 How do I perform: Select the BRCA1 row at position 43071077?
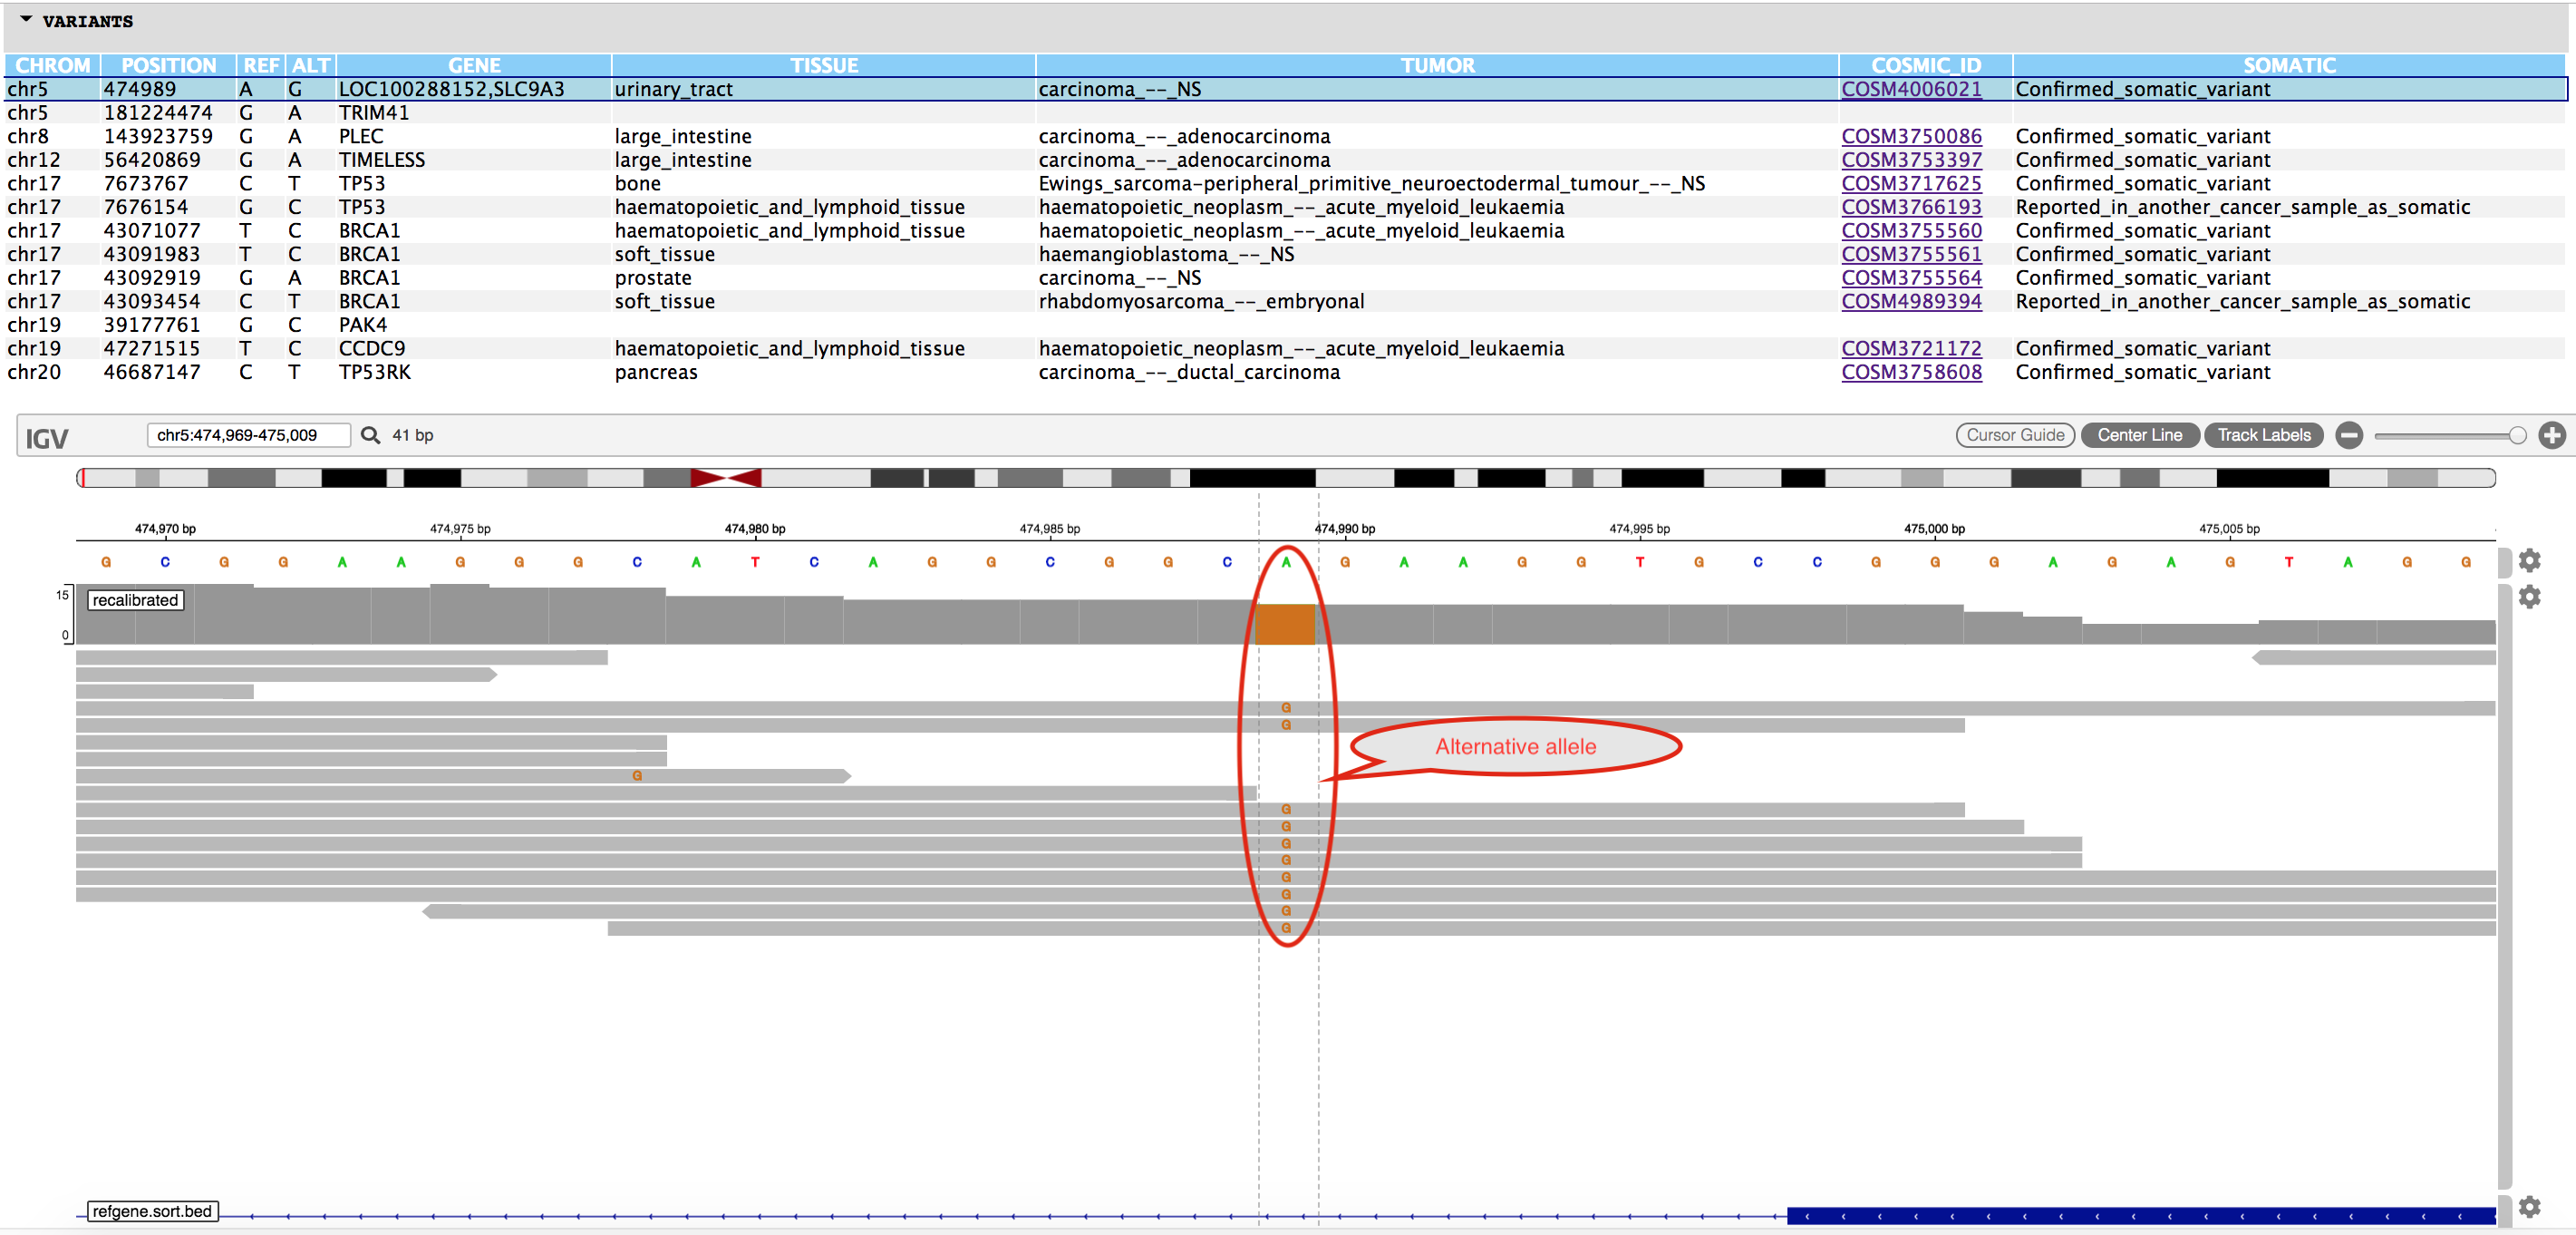[1285, 230]
